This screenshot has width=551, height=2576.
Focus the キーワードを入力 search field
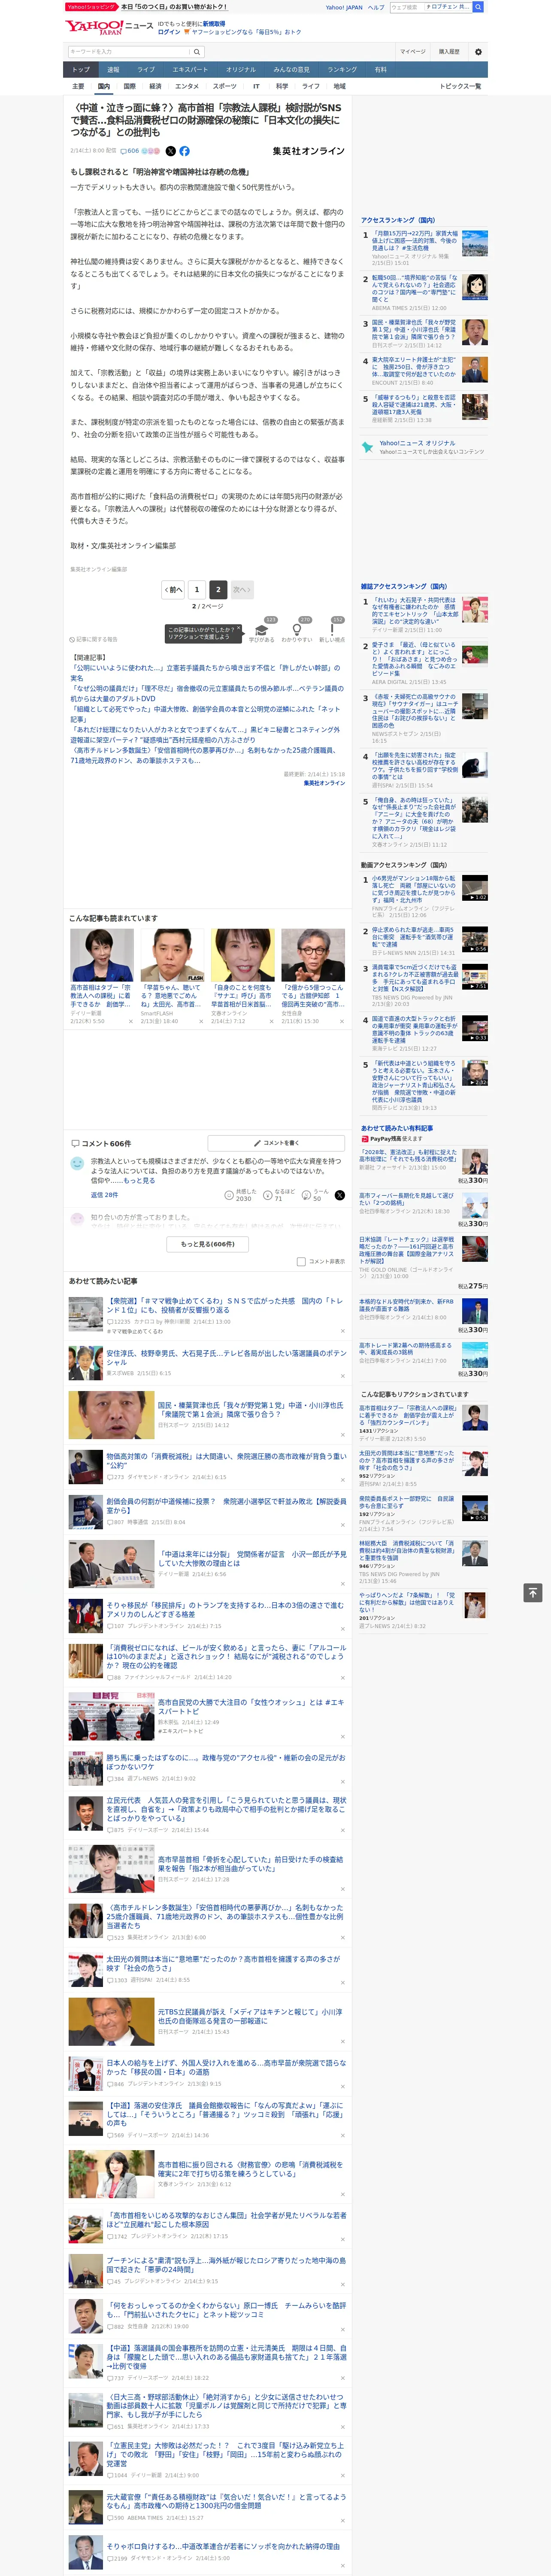pyautogui.click(x=129, y=51)
